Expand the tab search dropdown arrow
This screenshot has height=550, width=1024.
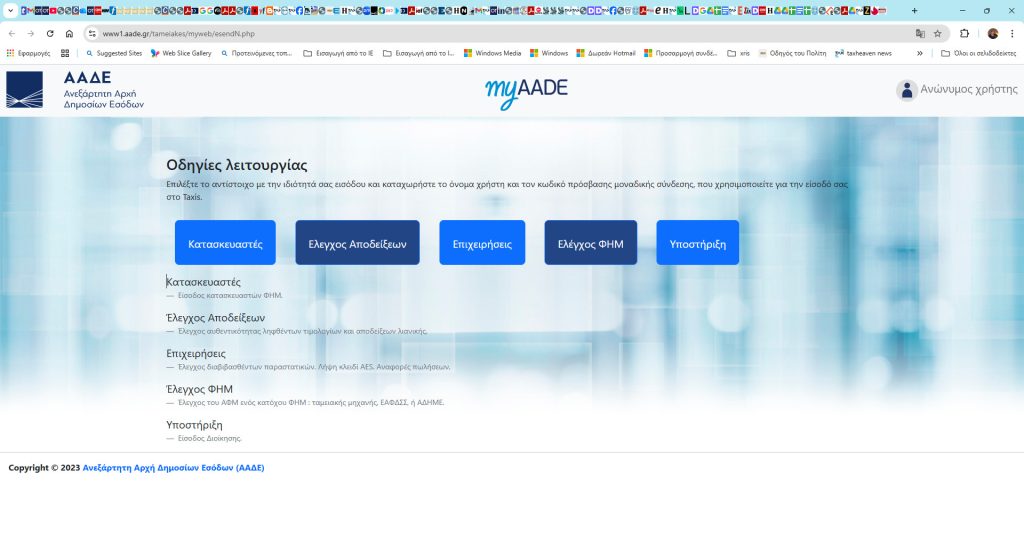9,10
